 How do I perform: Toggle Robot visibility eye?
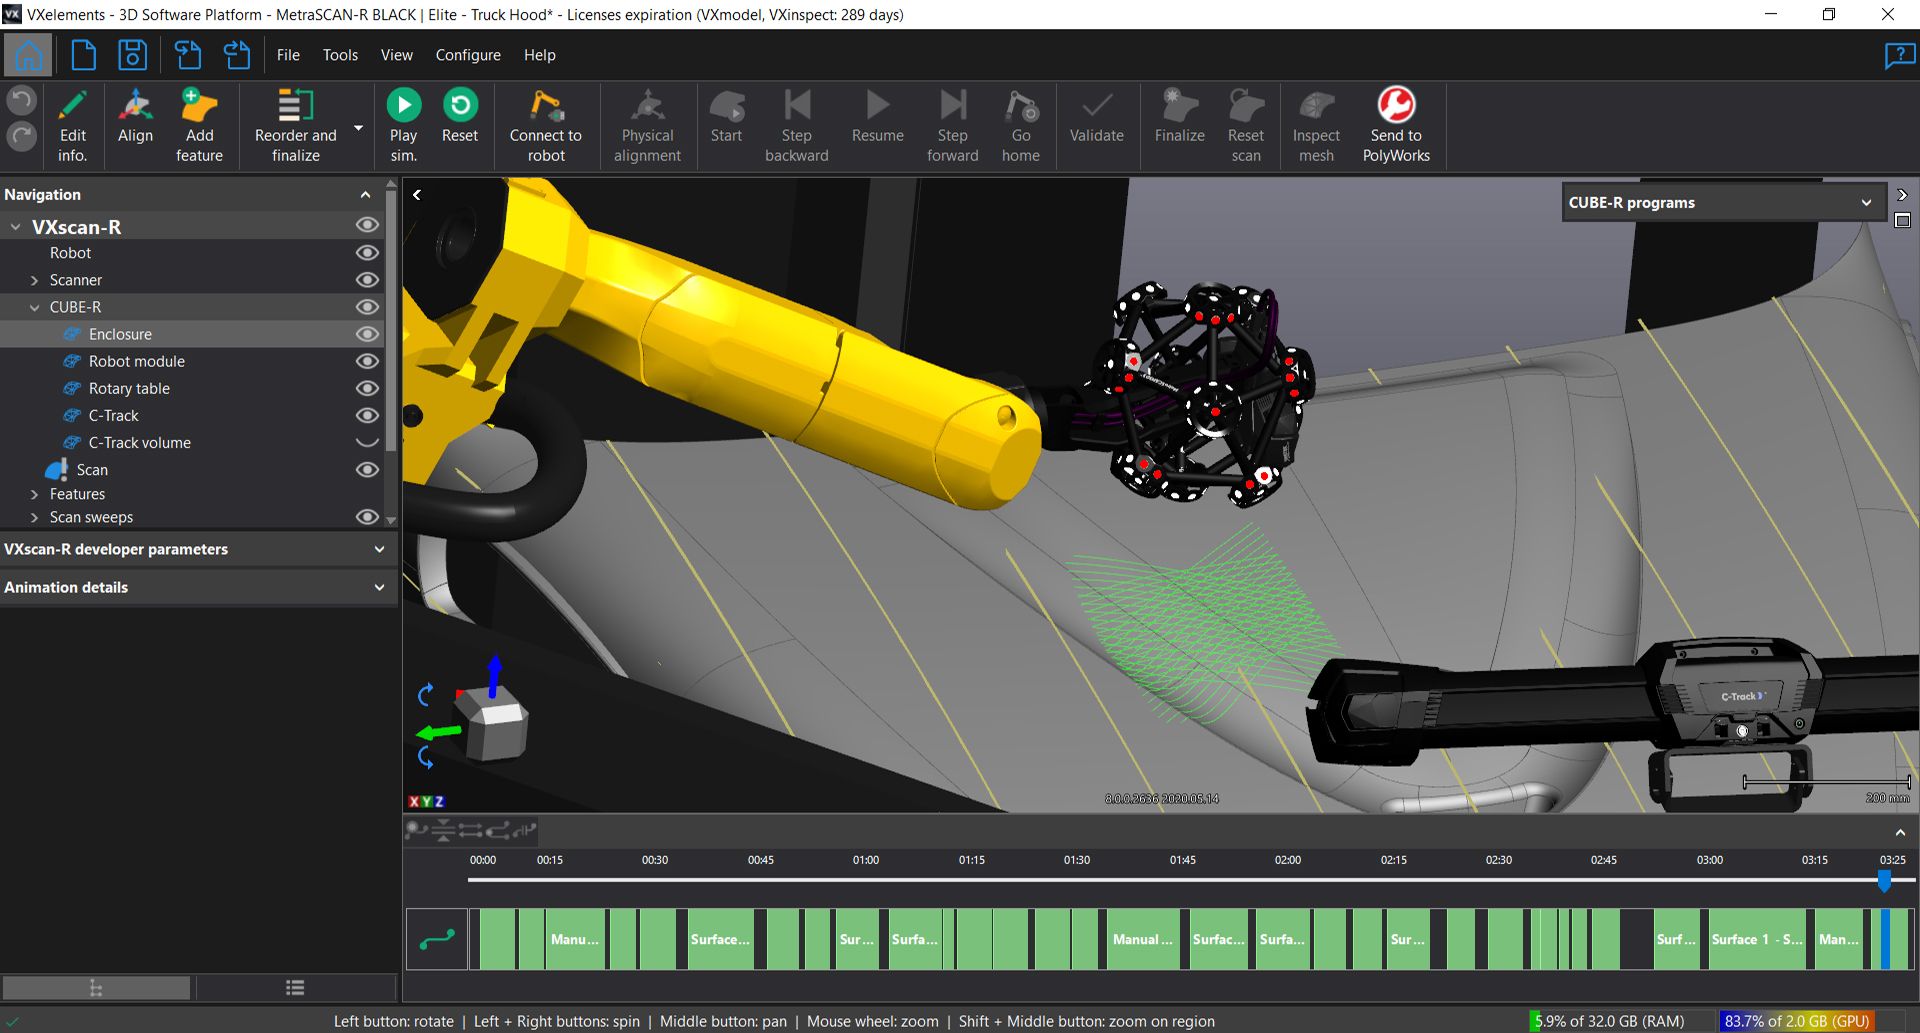[367, 253]
